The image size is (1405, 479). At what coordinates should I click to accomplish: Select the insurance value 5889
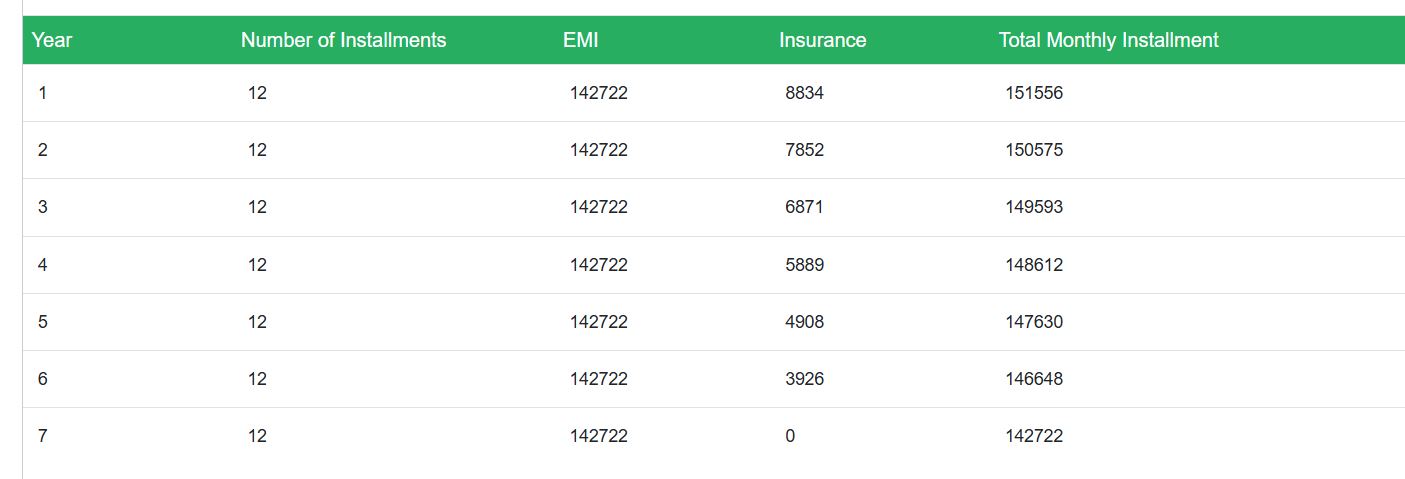pyautogui.click(x=805, y=265)
